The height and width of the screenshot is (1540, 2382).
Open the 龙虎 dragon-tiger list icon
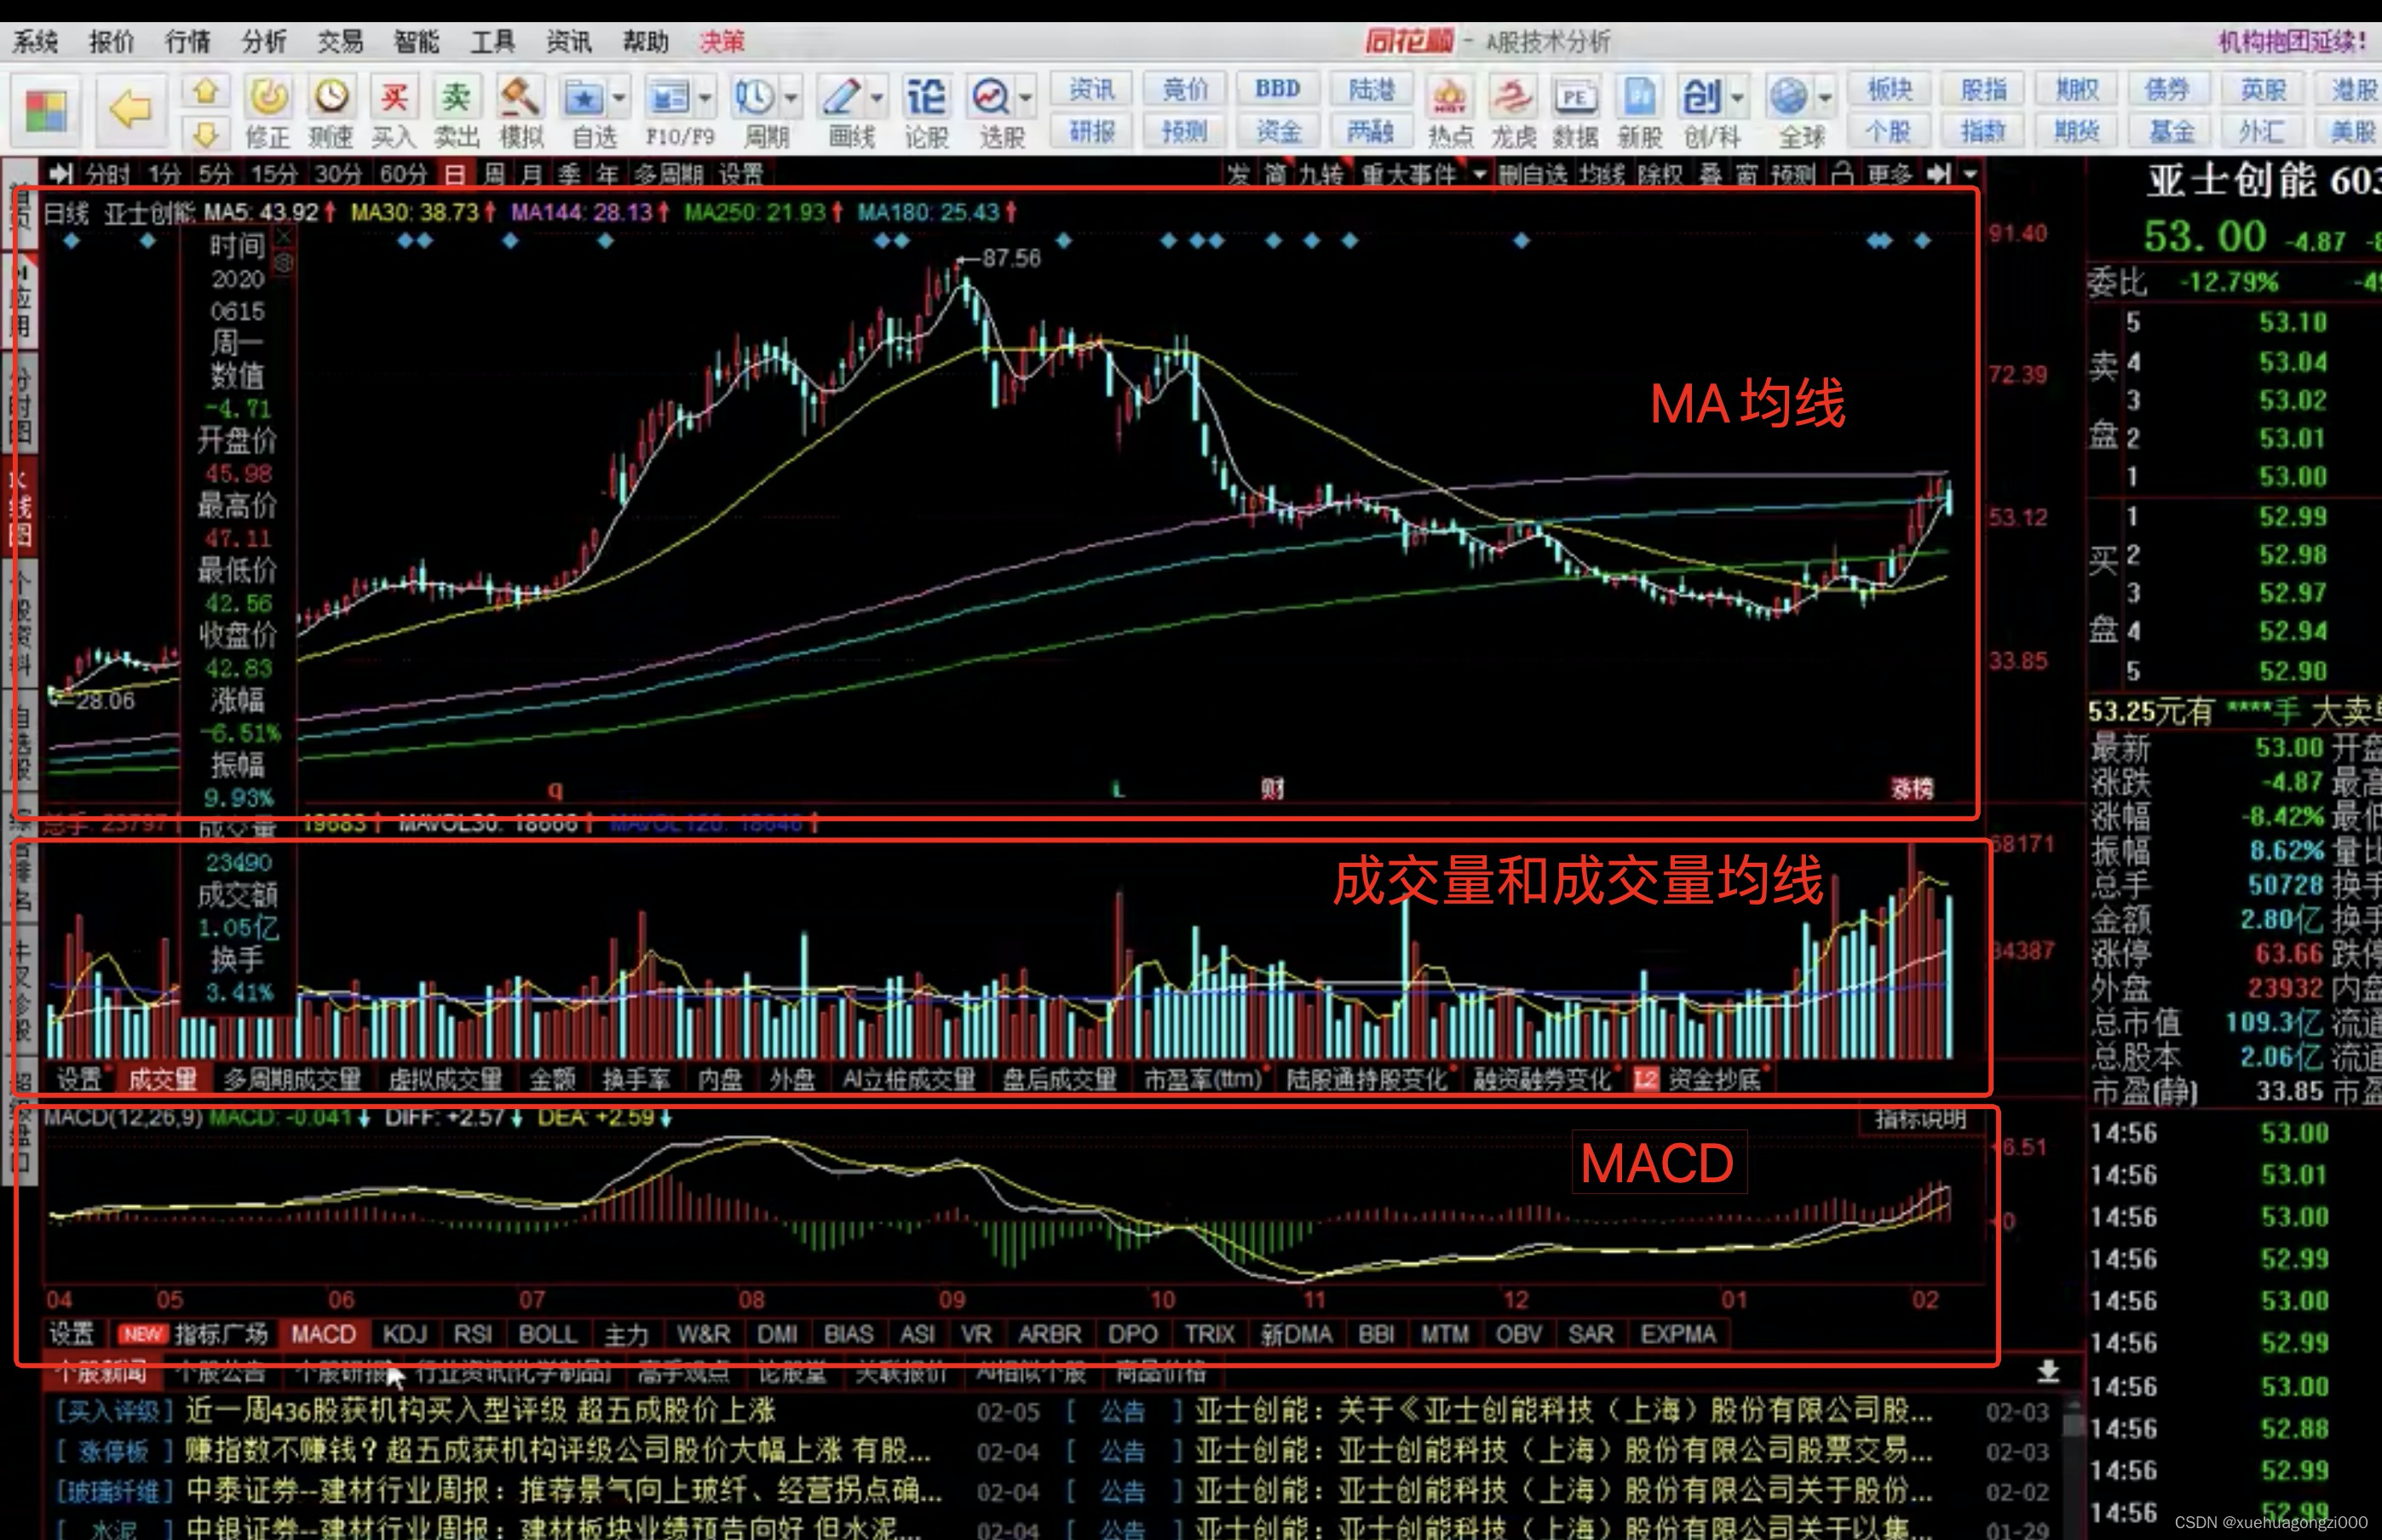pos(1512,99)
